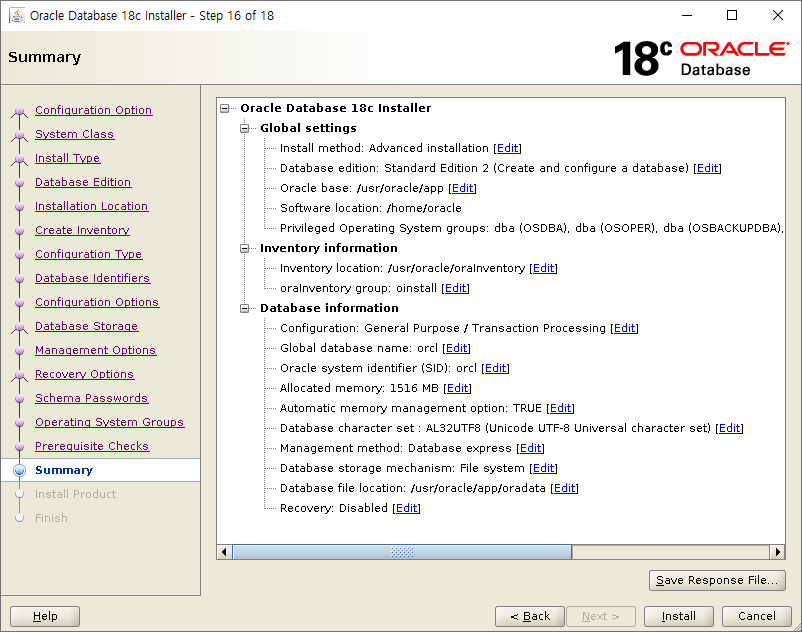Viewport: 802px width, 632px height.
Task: Edit Database storage mechanism
Action: click(x=543, y=468)
